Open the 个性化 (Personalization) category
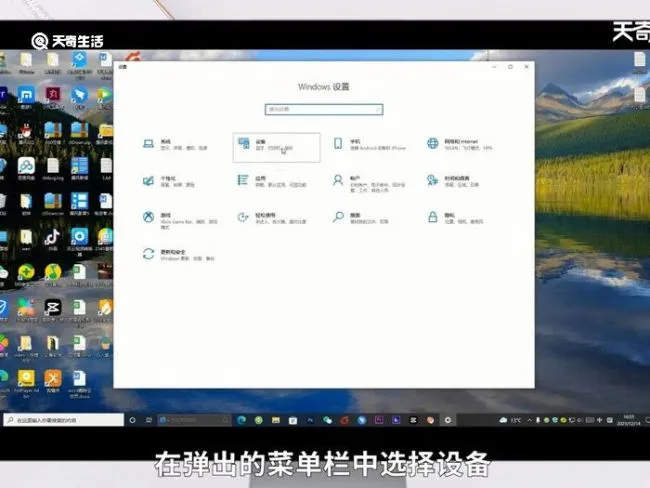The image size is (650, 488). [169, 182]
